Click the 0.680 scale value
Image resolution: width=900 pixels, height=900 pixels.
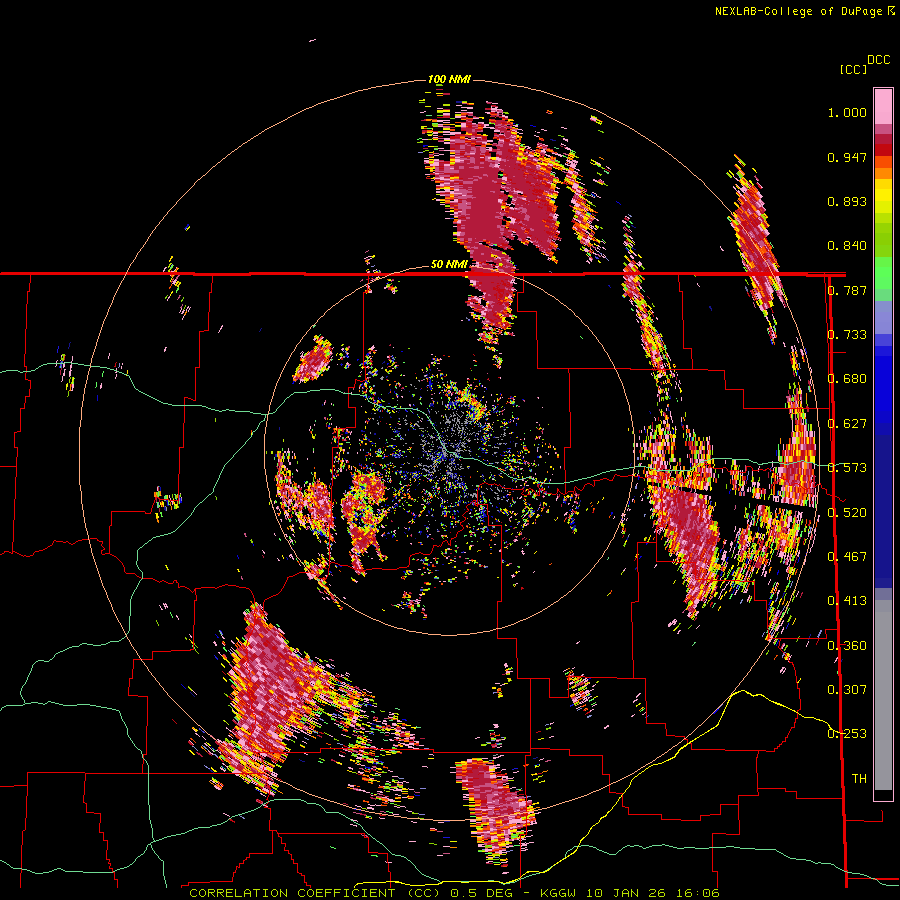847,379
